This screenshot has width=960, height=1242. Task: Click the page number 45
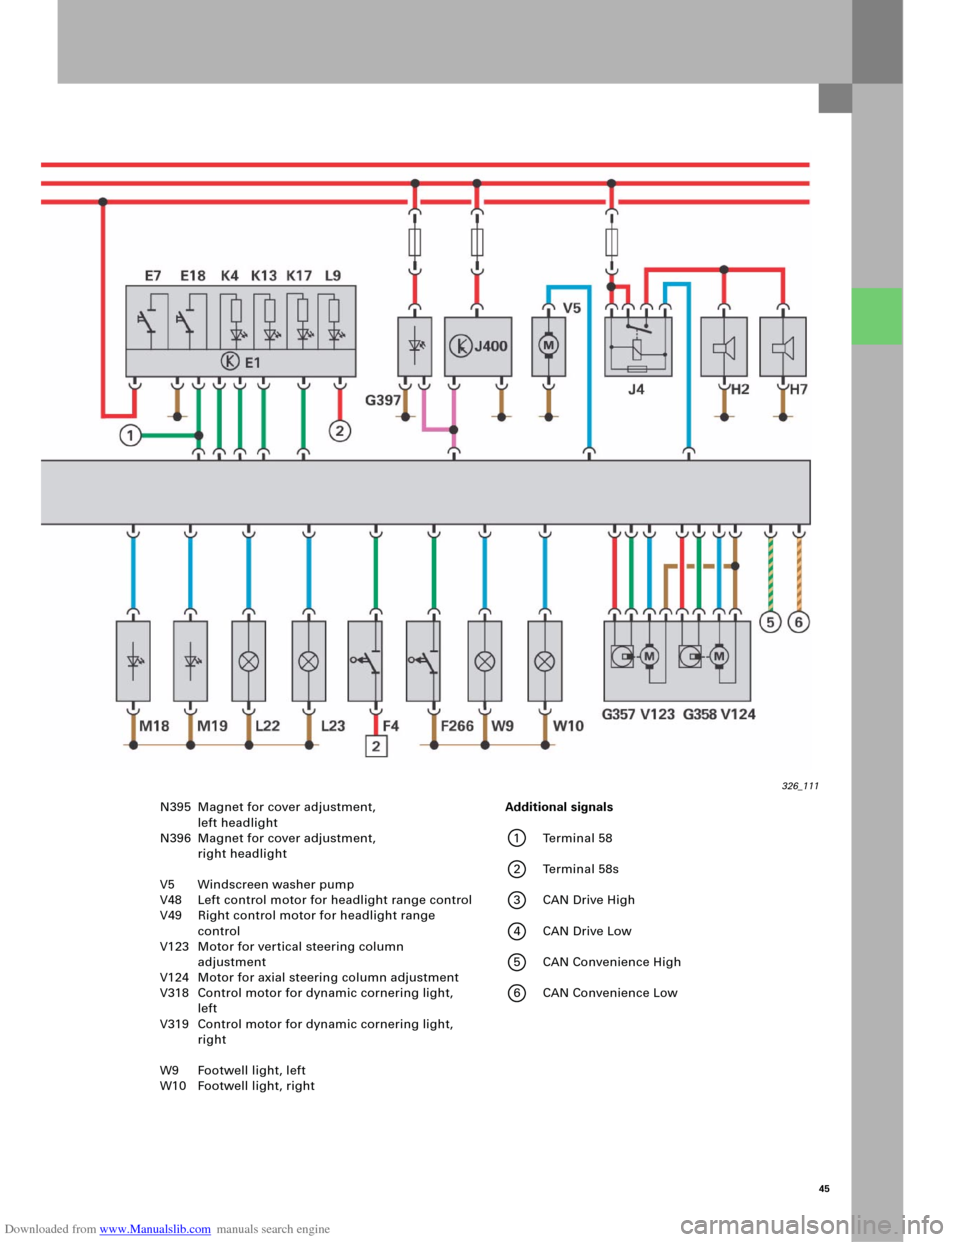pyautogui.click(x=824, y=1189)
